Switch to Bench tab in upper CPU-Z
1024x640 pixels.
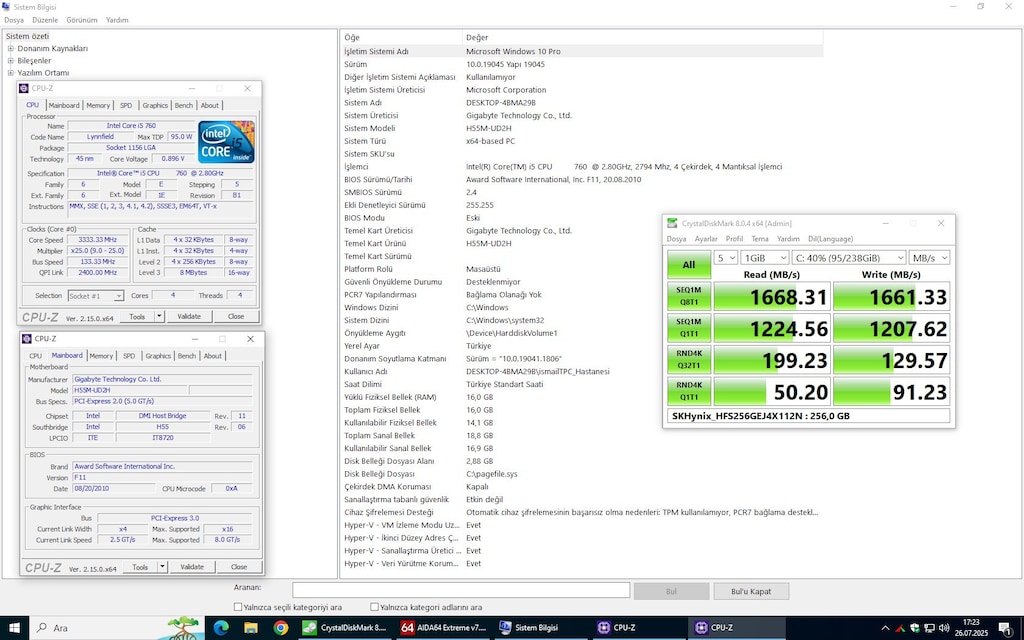184,105
